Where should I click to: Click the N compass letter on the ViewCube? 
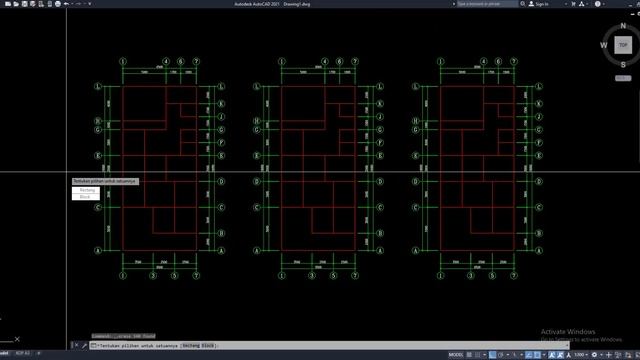[623, 26]
